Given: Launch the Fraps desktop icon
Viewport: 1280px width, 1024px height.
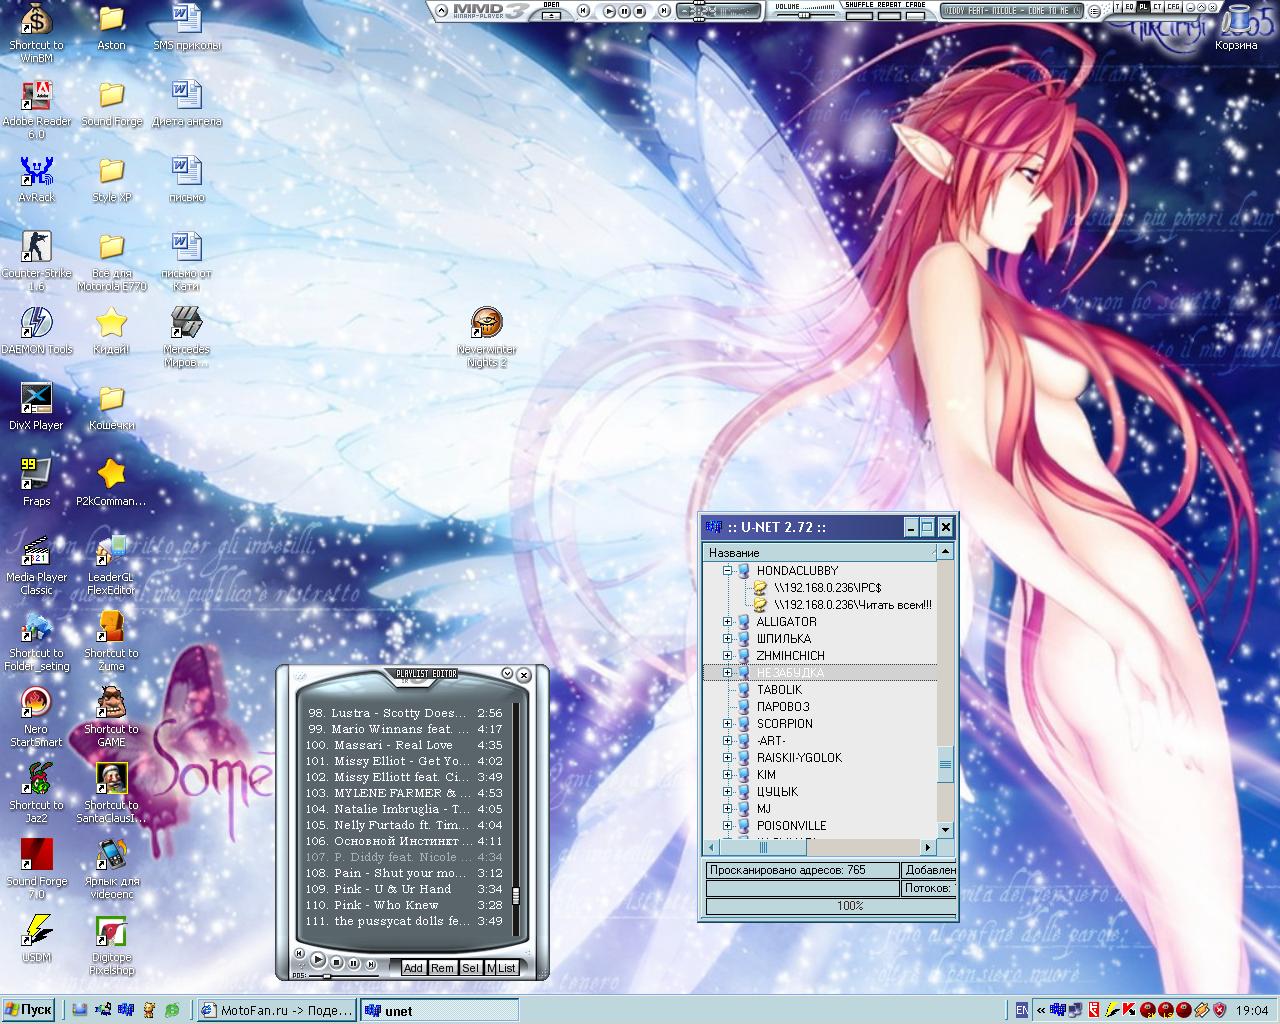Looking at the screenshot, I should click(x=36, y=483).
